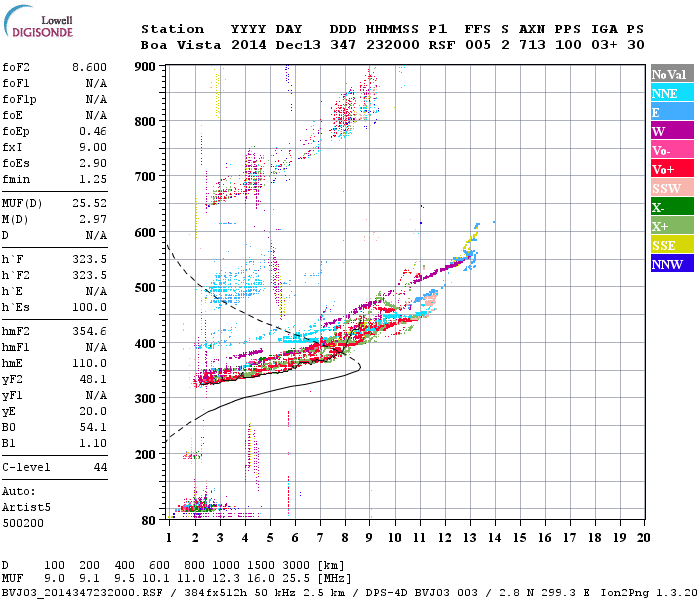
Task: Click the 900 km height axis label
Action: click(x=145, y=67)
